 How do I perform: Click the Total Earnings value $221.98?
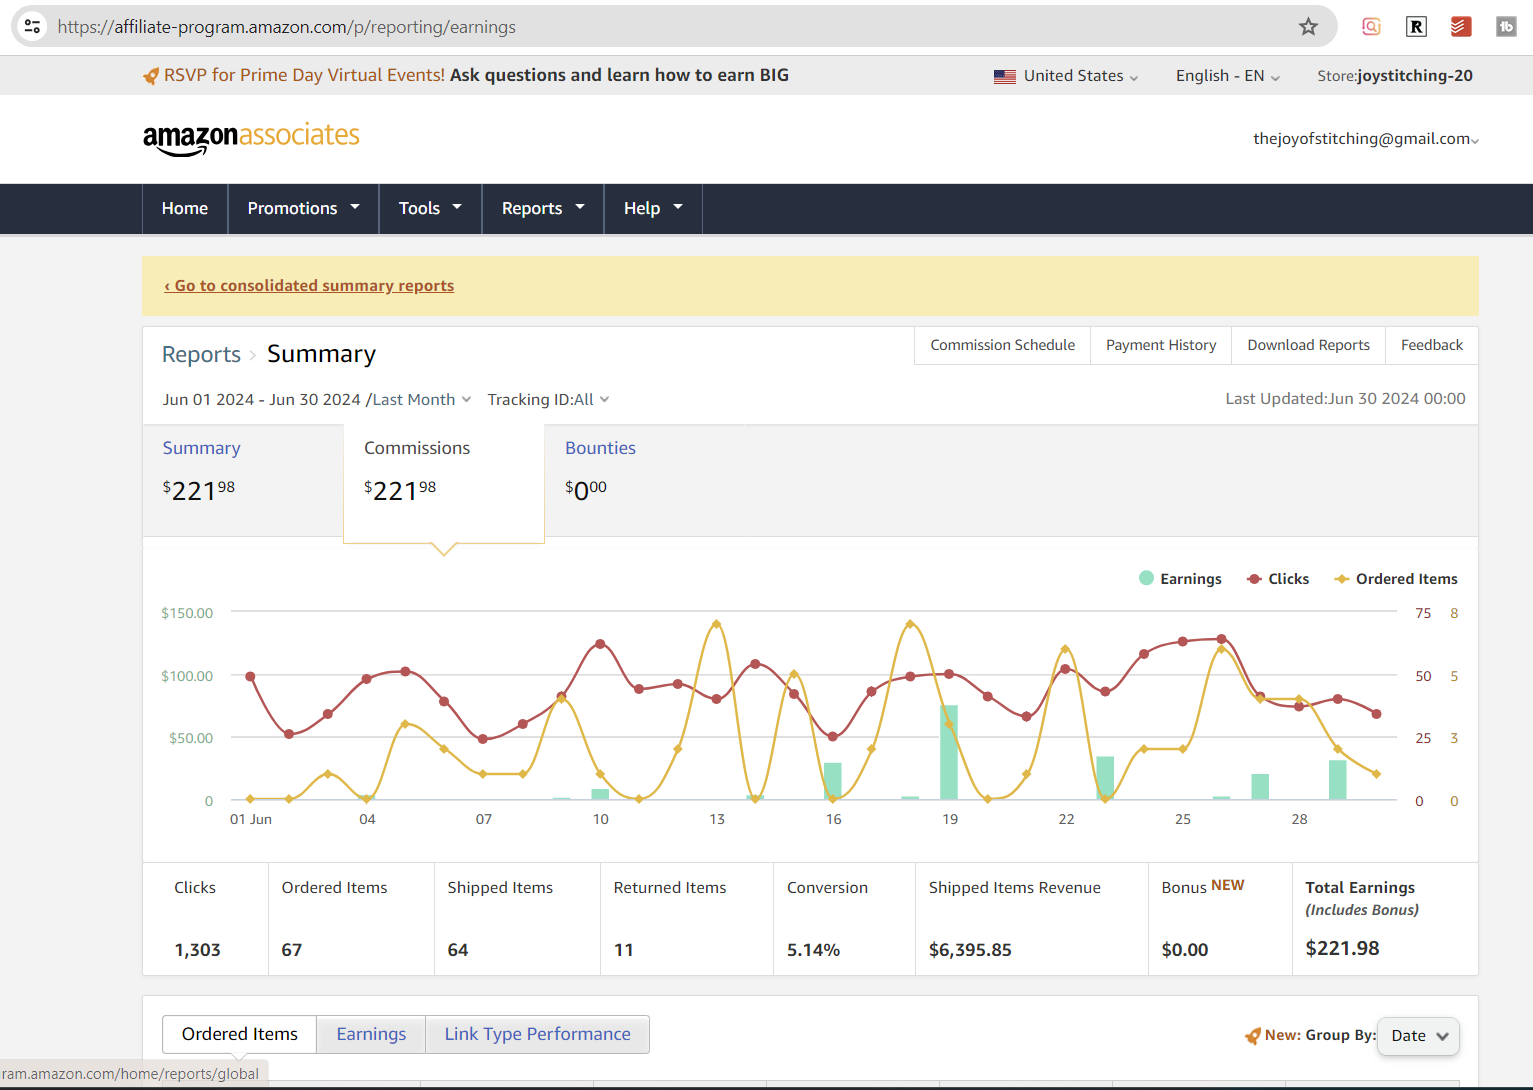tap(1342, 948)
